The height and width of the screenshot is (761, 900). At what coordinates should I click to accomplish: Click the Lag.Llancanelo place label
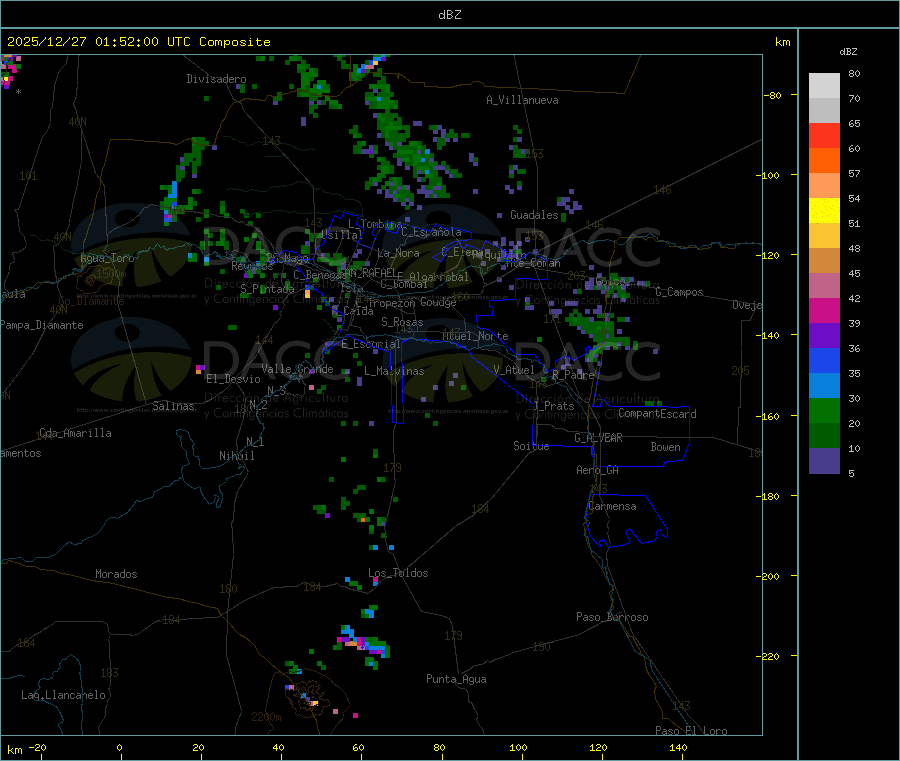coord(64,695)
